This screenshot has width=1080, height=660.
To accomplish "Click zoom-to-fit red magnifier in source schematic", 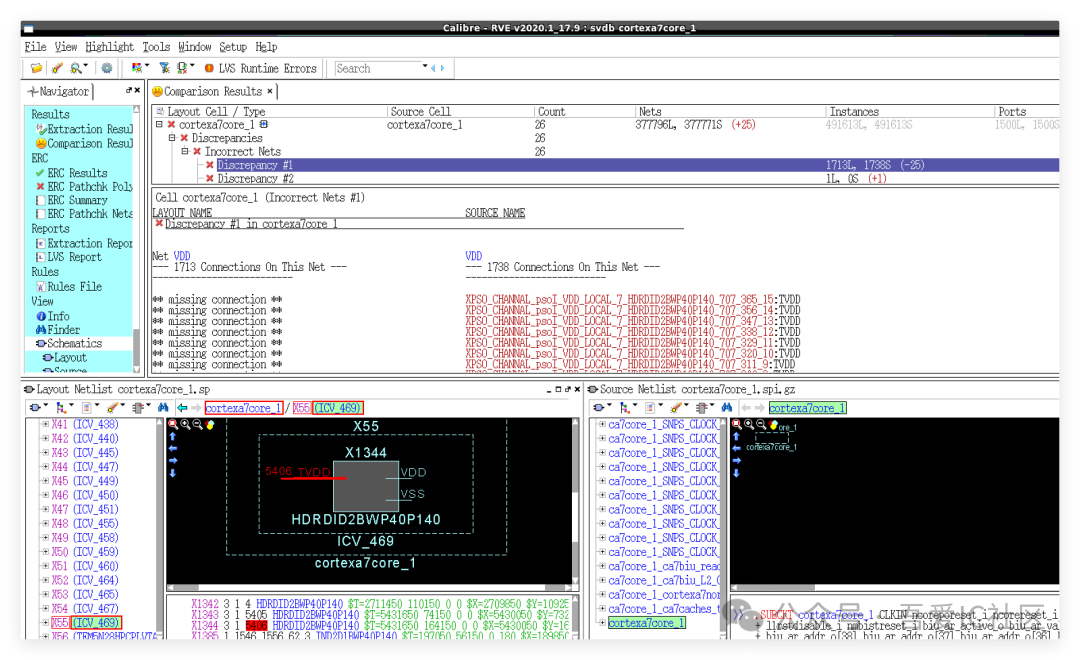I will [x=736, y=424].
